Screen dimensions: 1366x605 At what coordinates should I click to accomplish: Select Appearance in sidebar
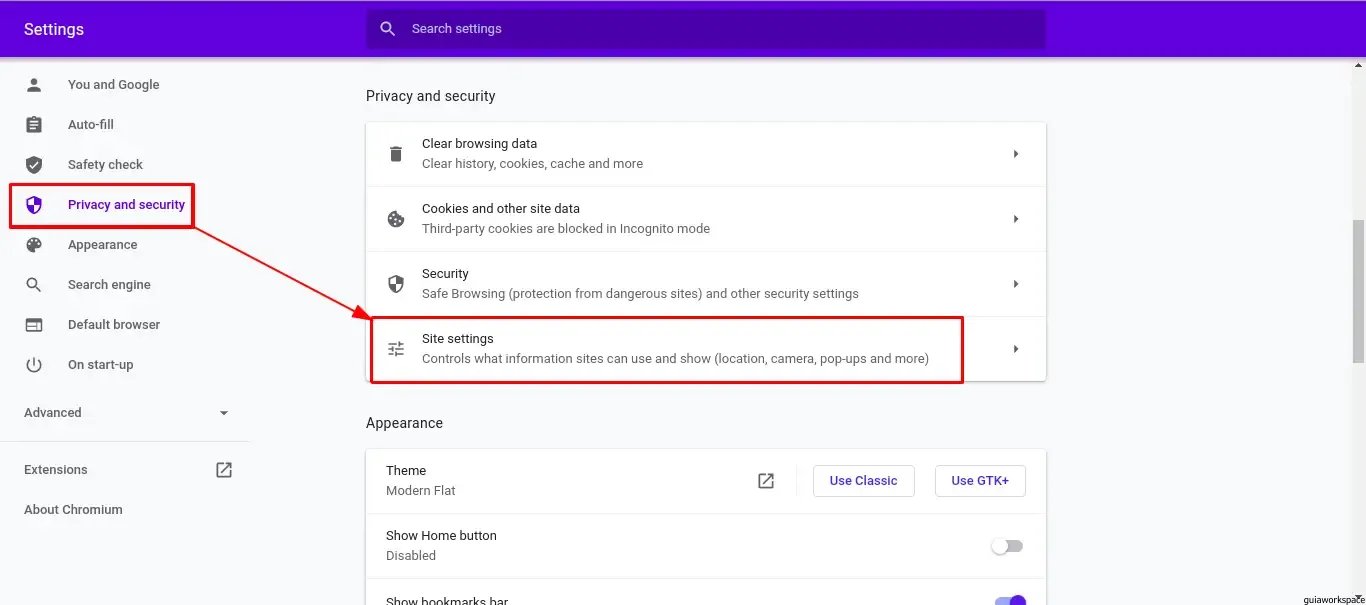tap(102, 245)
